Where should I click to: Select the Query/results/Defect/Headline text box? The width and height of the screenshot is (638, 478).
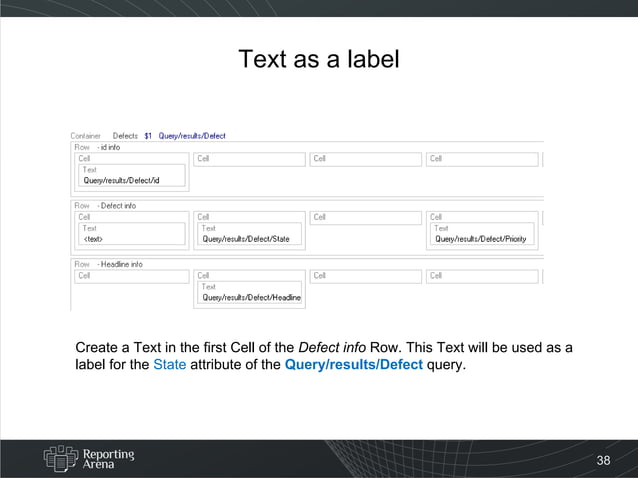tap(250, 297)
